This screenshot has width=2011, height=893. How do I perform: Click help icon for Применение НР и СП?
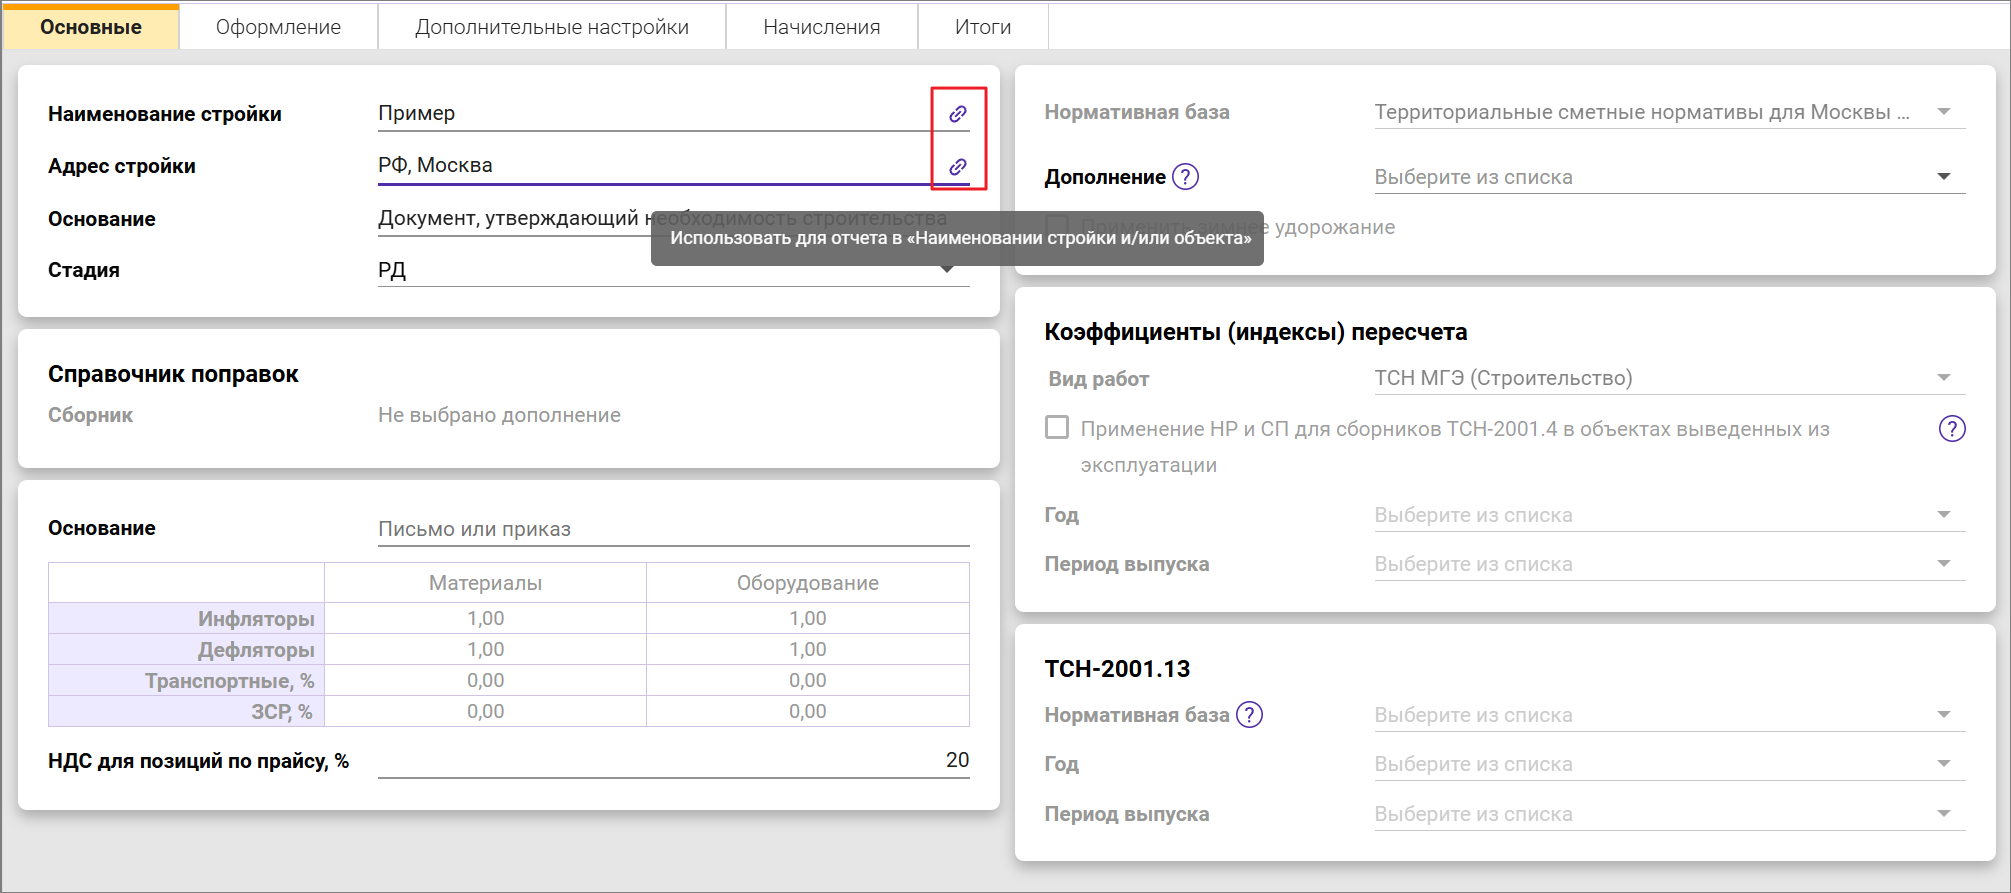(1951, 429)
